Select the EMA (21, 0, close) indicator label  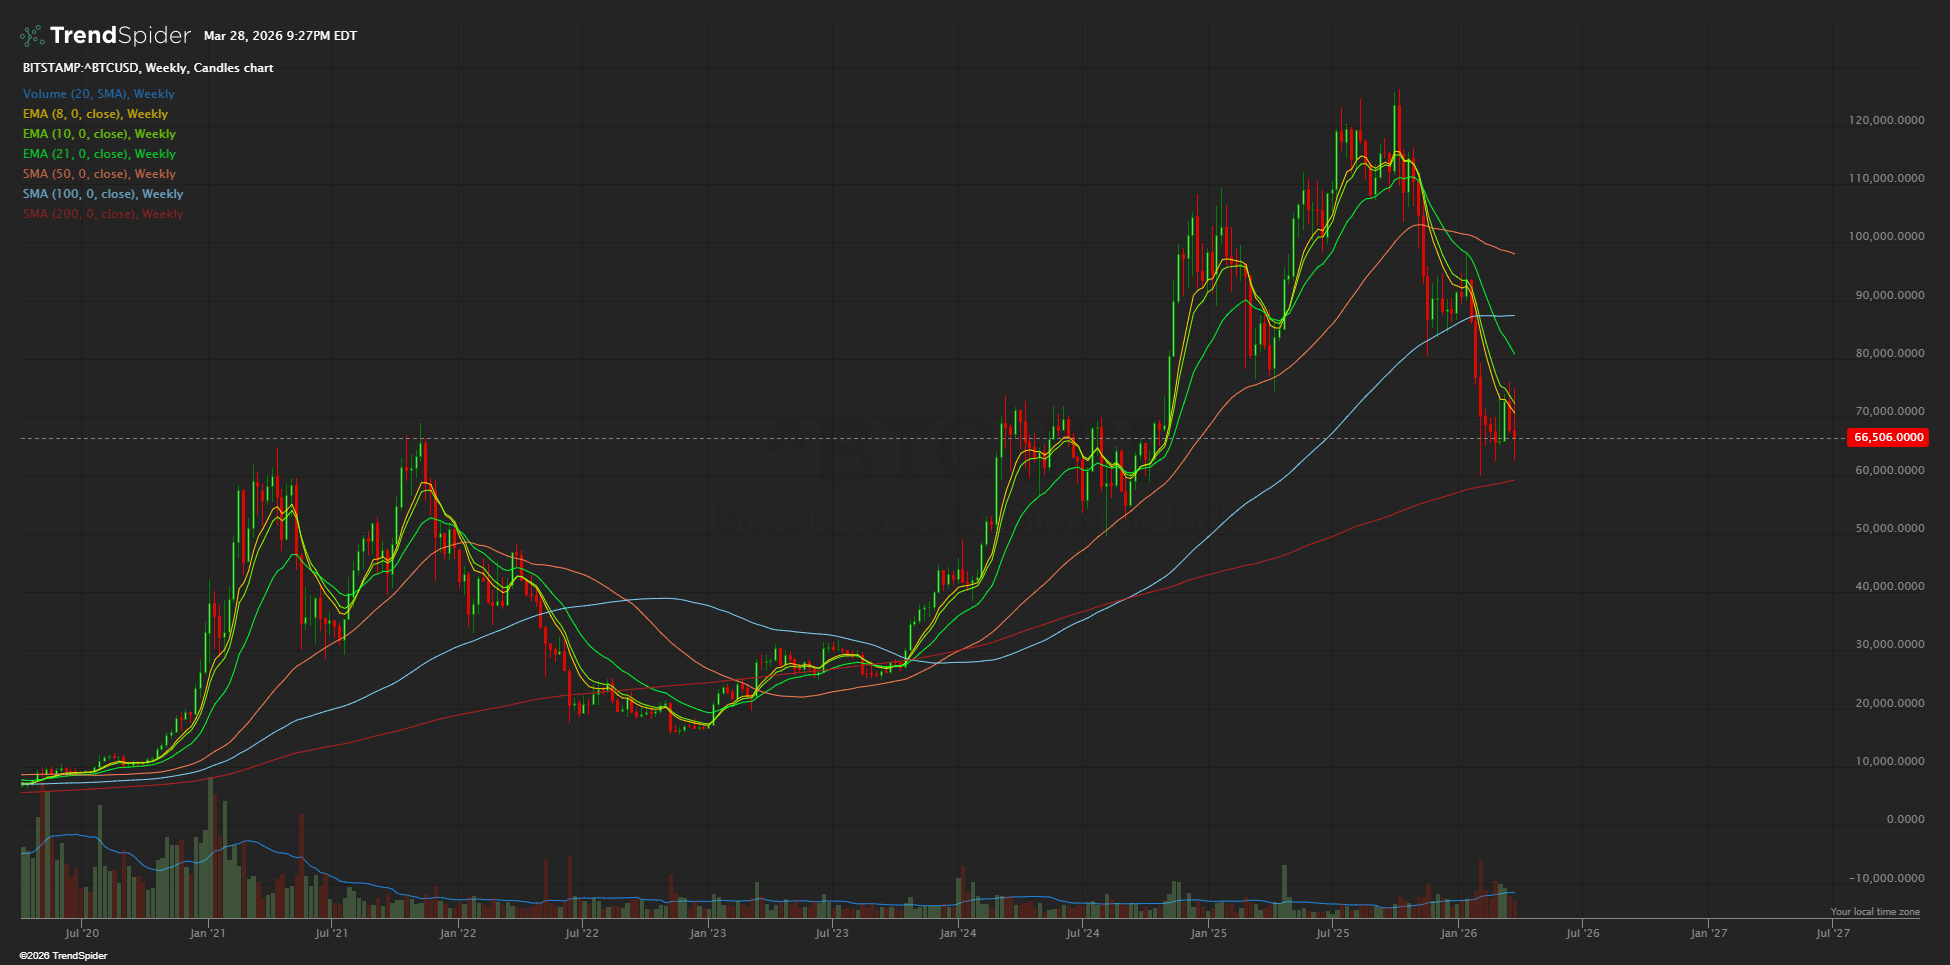(99, 154)
